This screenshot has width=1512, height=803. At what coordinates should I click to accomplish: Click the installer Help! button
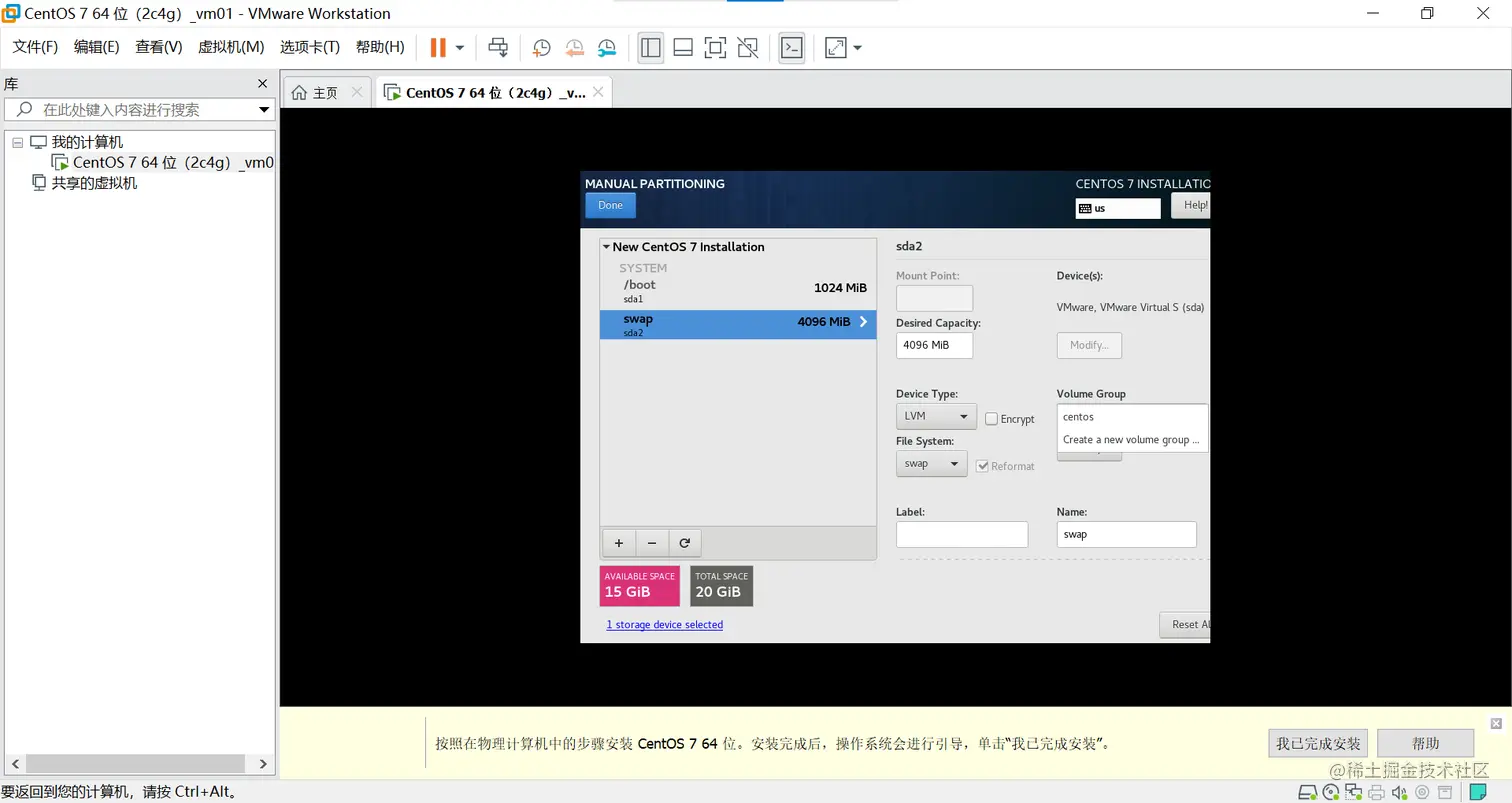[1190, 206]
